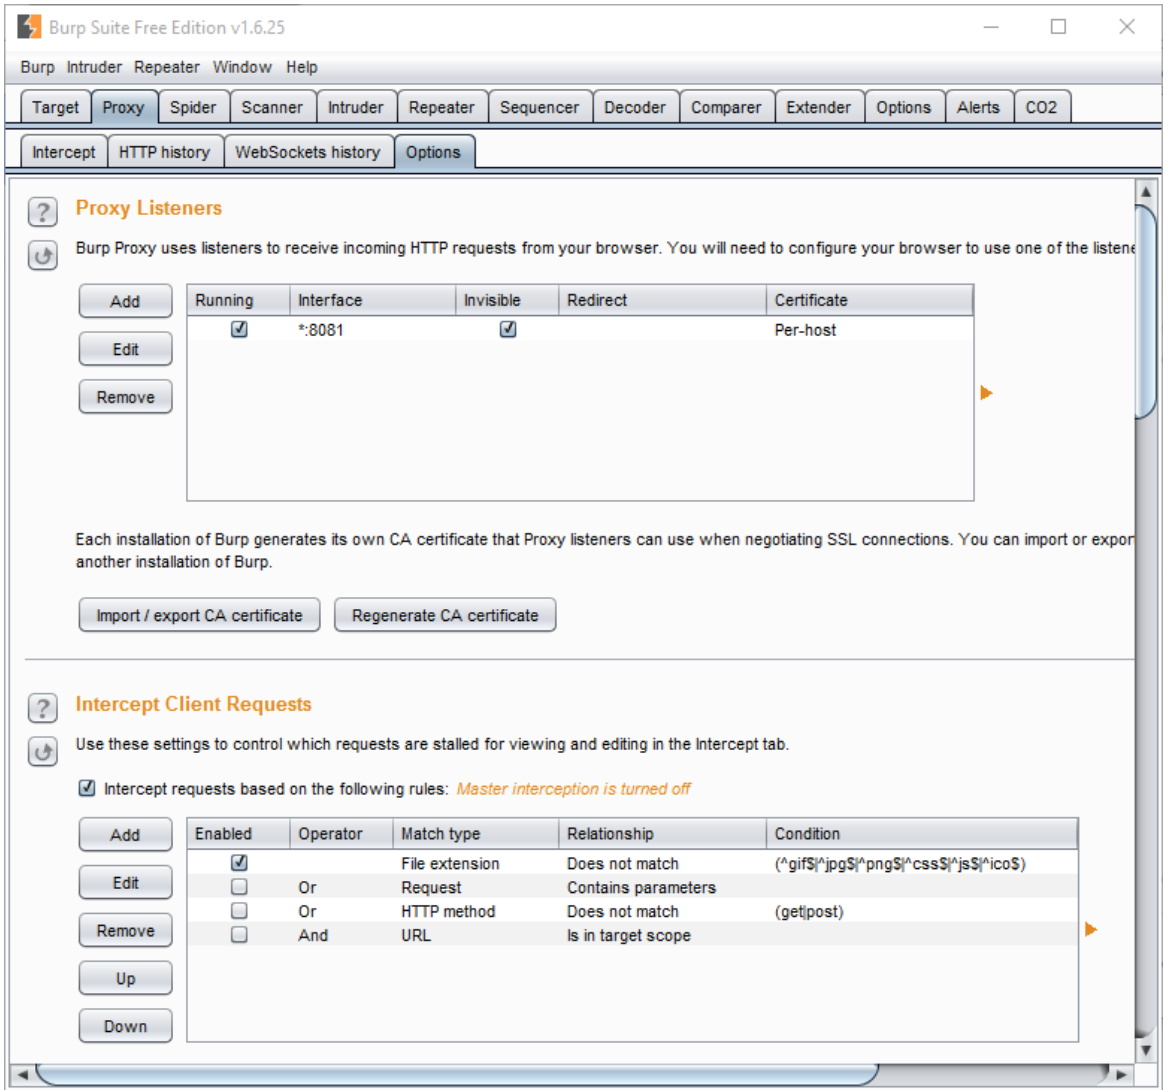
Task: Open the main Options tab beside Extender
Action: [x=904, y=107]
